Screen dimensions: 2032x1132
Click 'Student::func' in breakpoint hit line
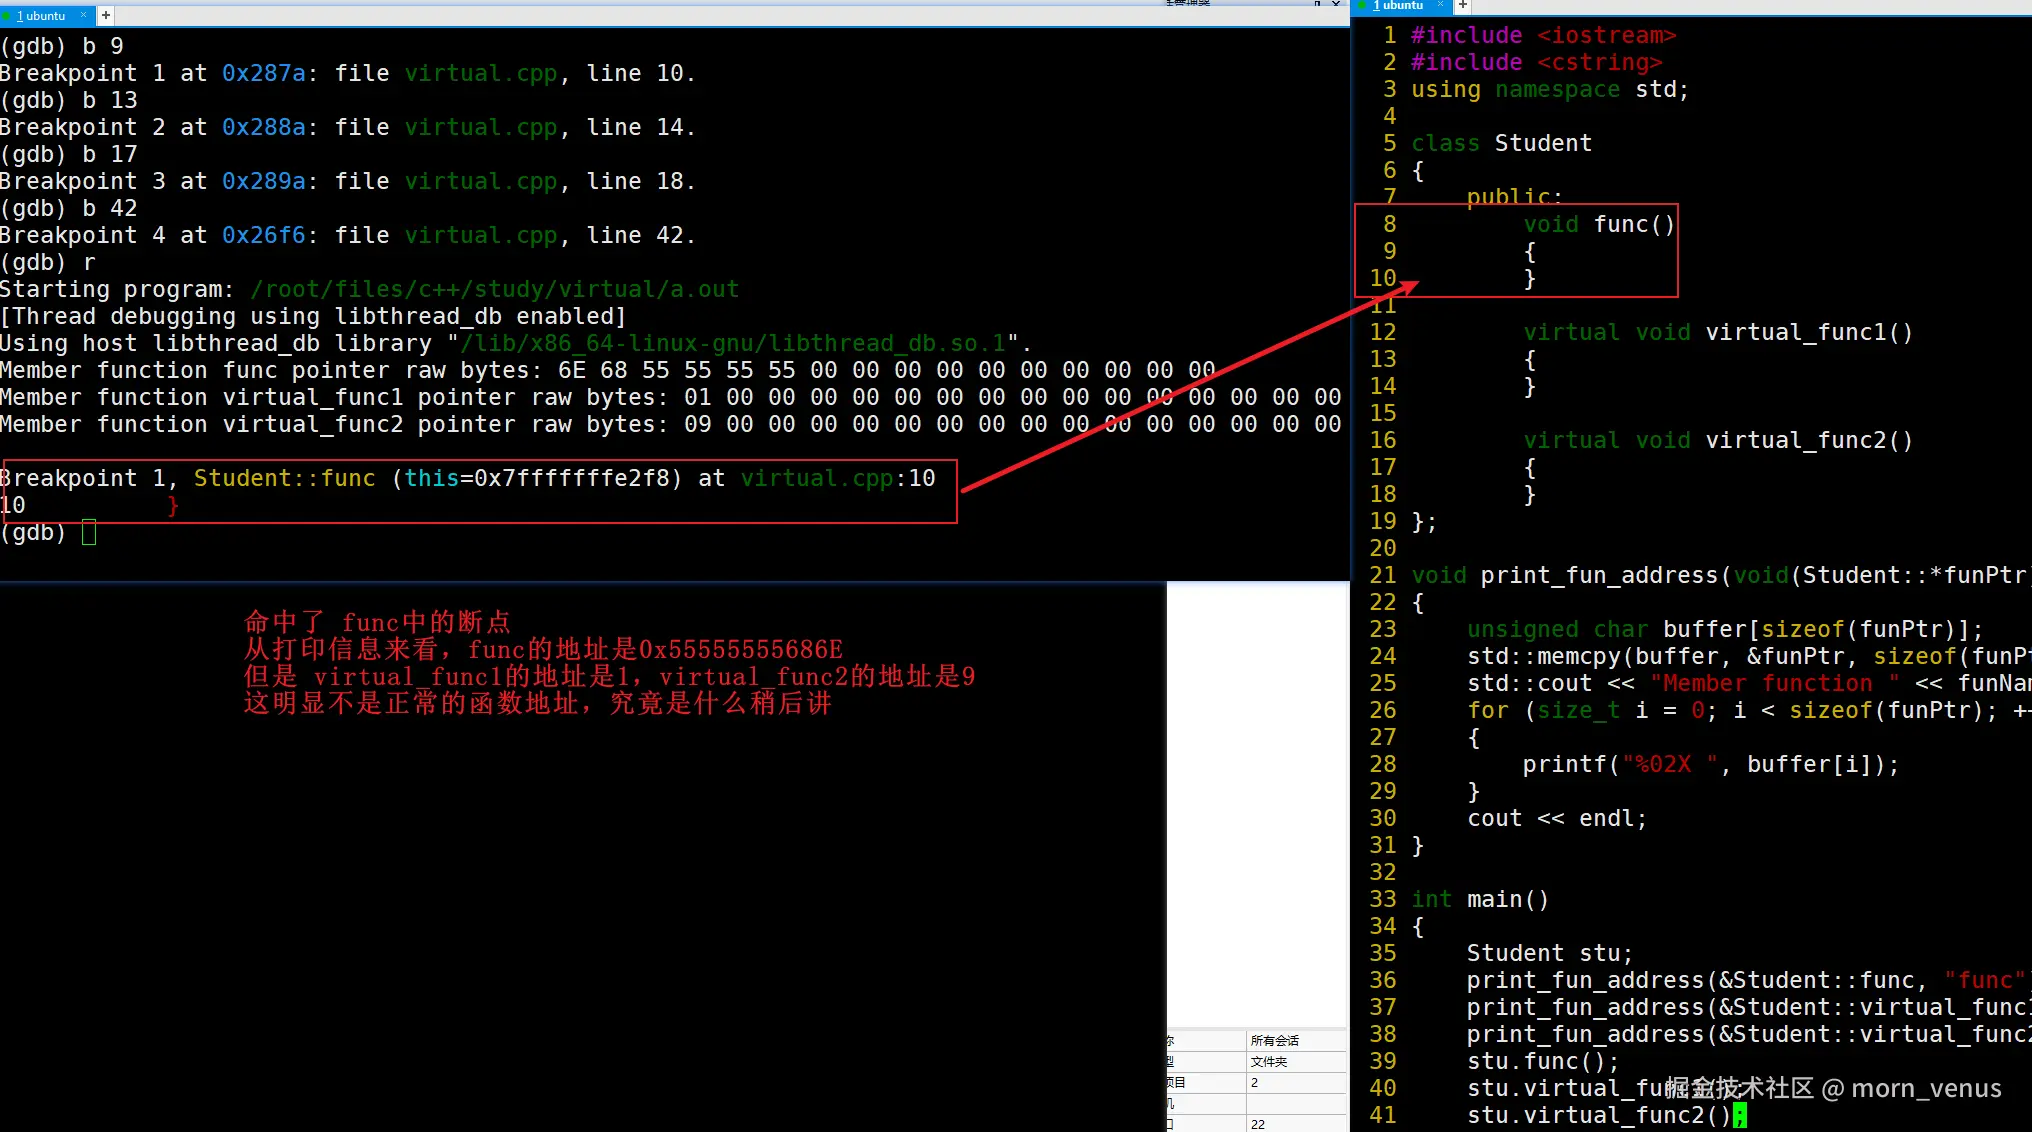[x=284, y=478]
